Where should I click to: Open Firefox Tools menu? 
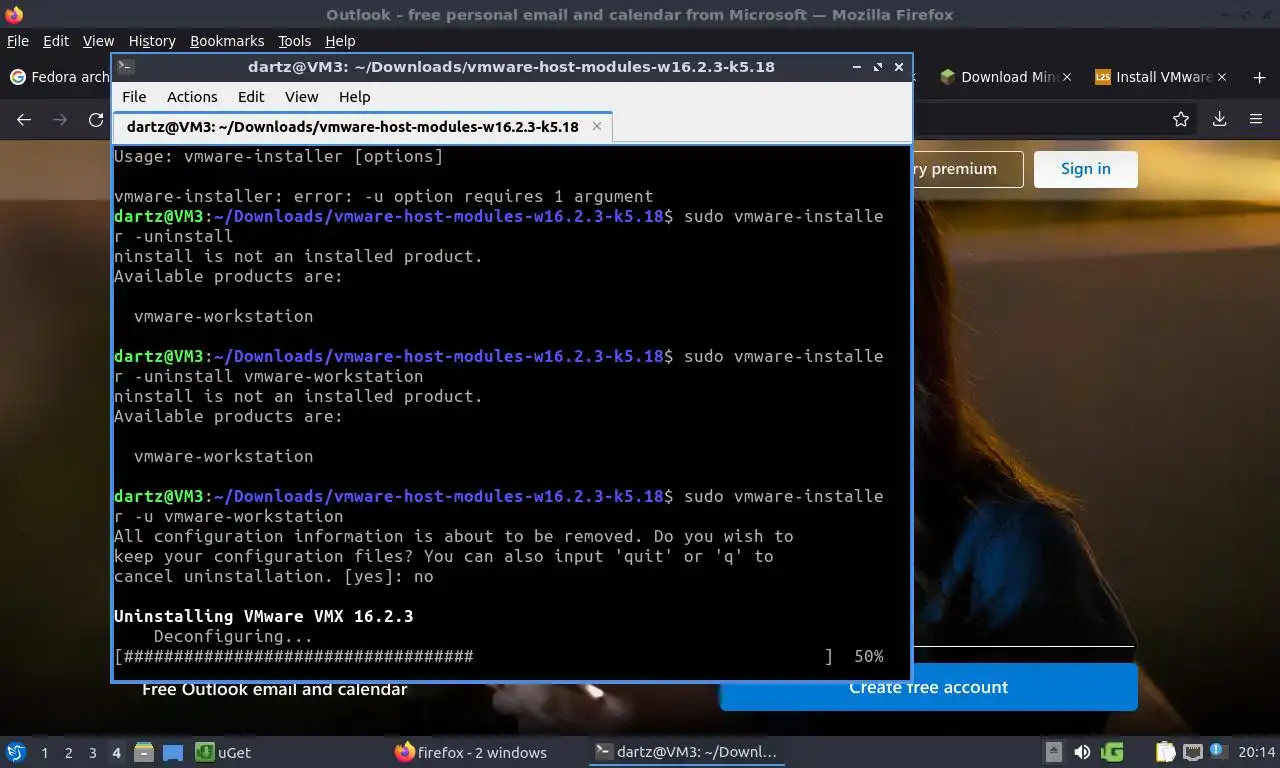295,41
